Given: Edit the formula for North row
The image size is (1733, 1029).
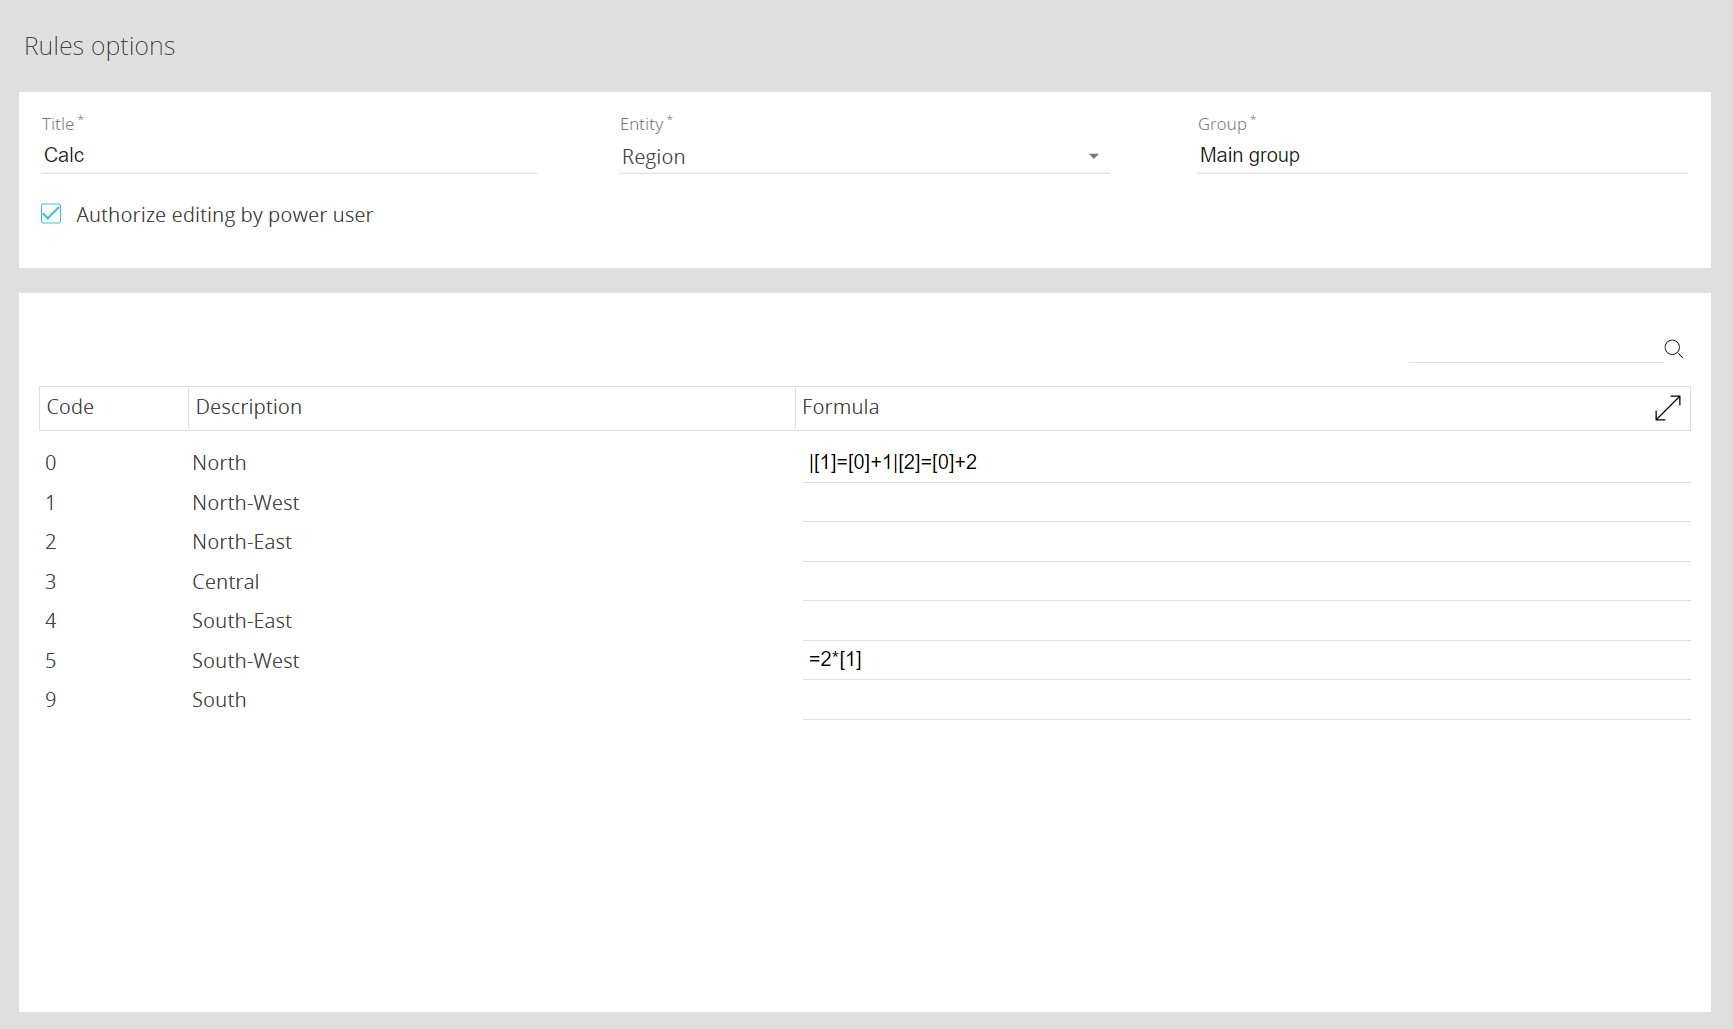Looking at the screenshot, I should pyautogui.click(x=1245, y=463).
